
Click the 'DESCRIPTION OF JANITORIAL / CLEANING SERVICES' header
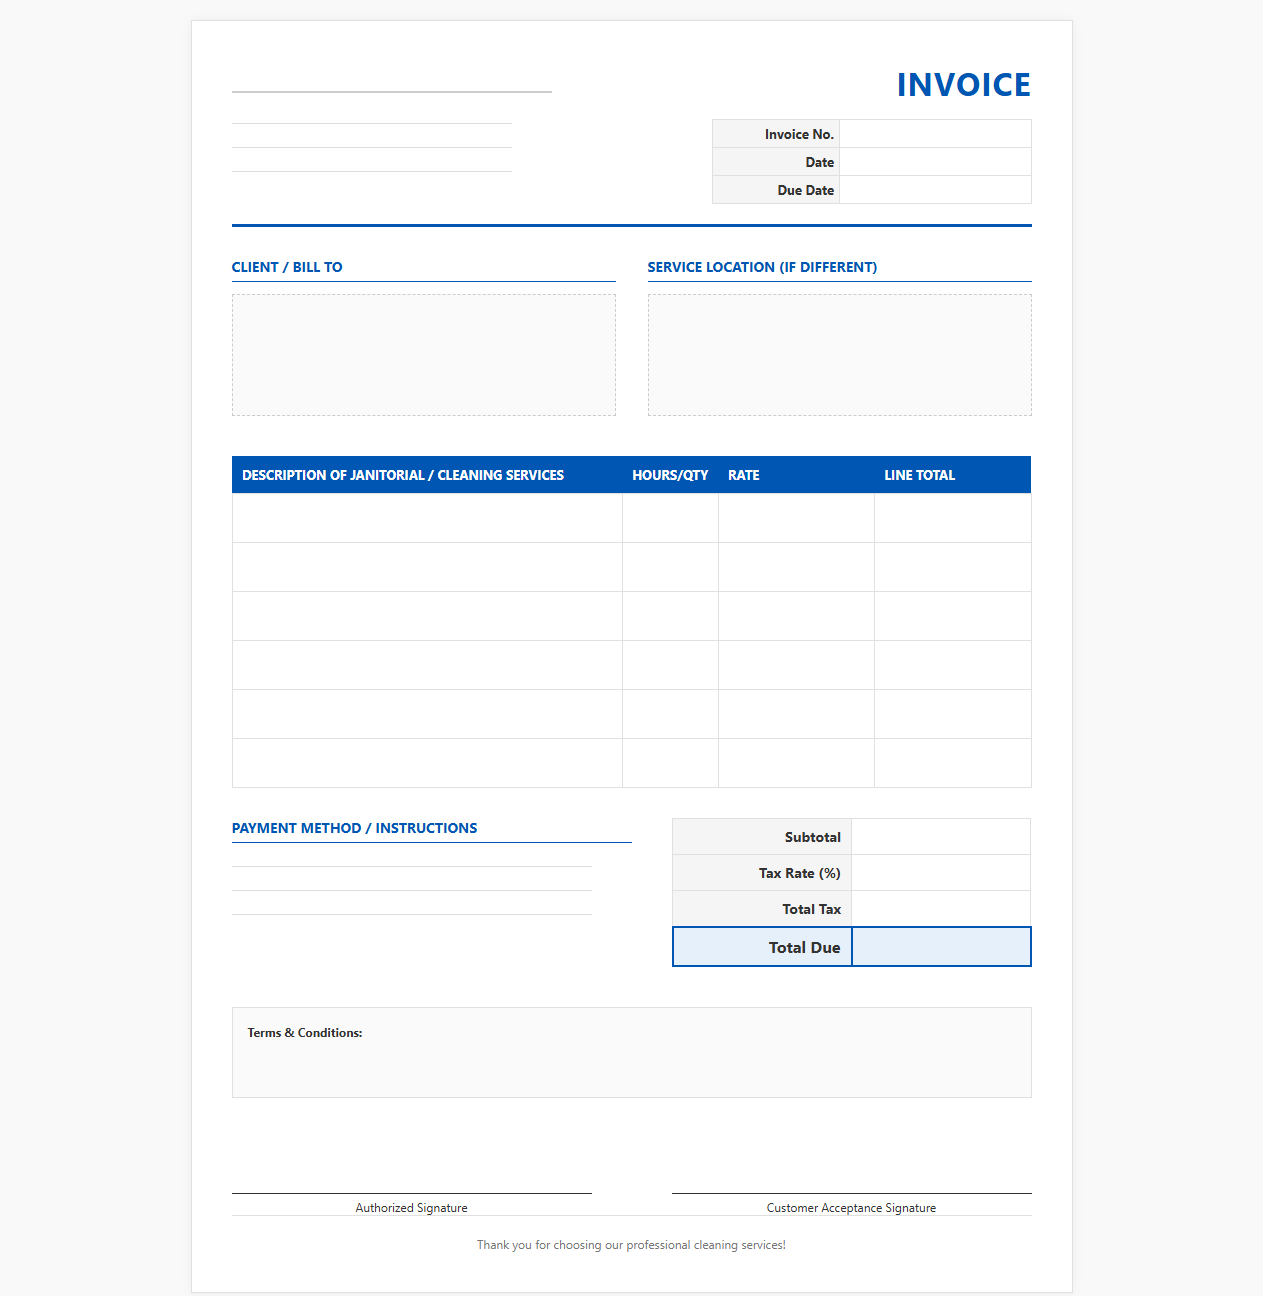pyautogui.click(x=403, y=475)
